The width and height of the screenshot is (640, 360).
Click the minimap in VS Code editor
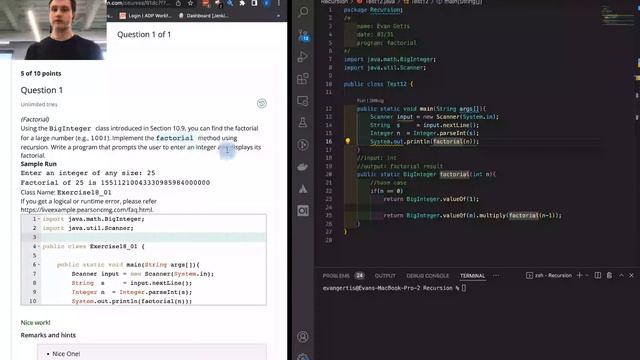point(618,16)
